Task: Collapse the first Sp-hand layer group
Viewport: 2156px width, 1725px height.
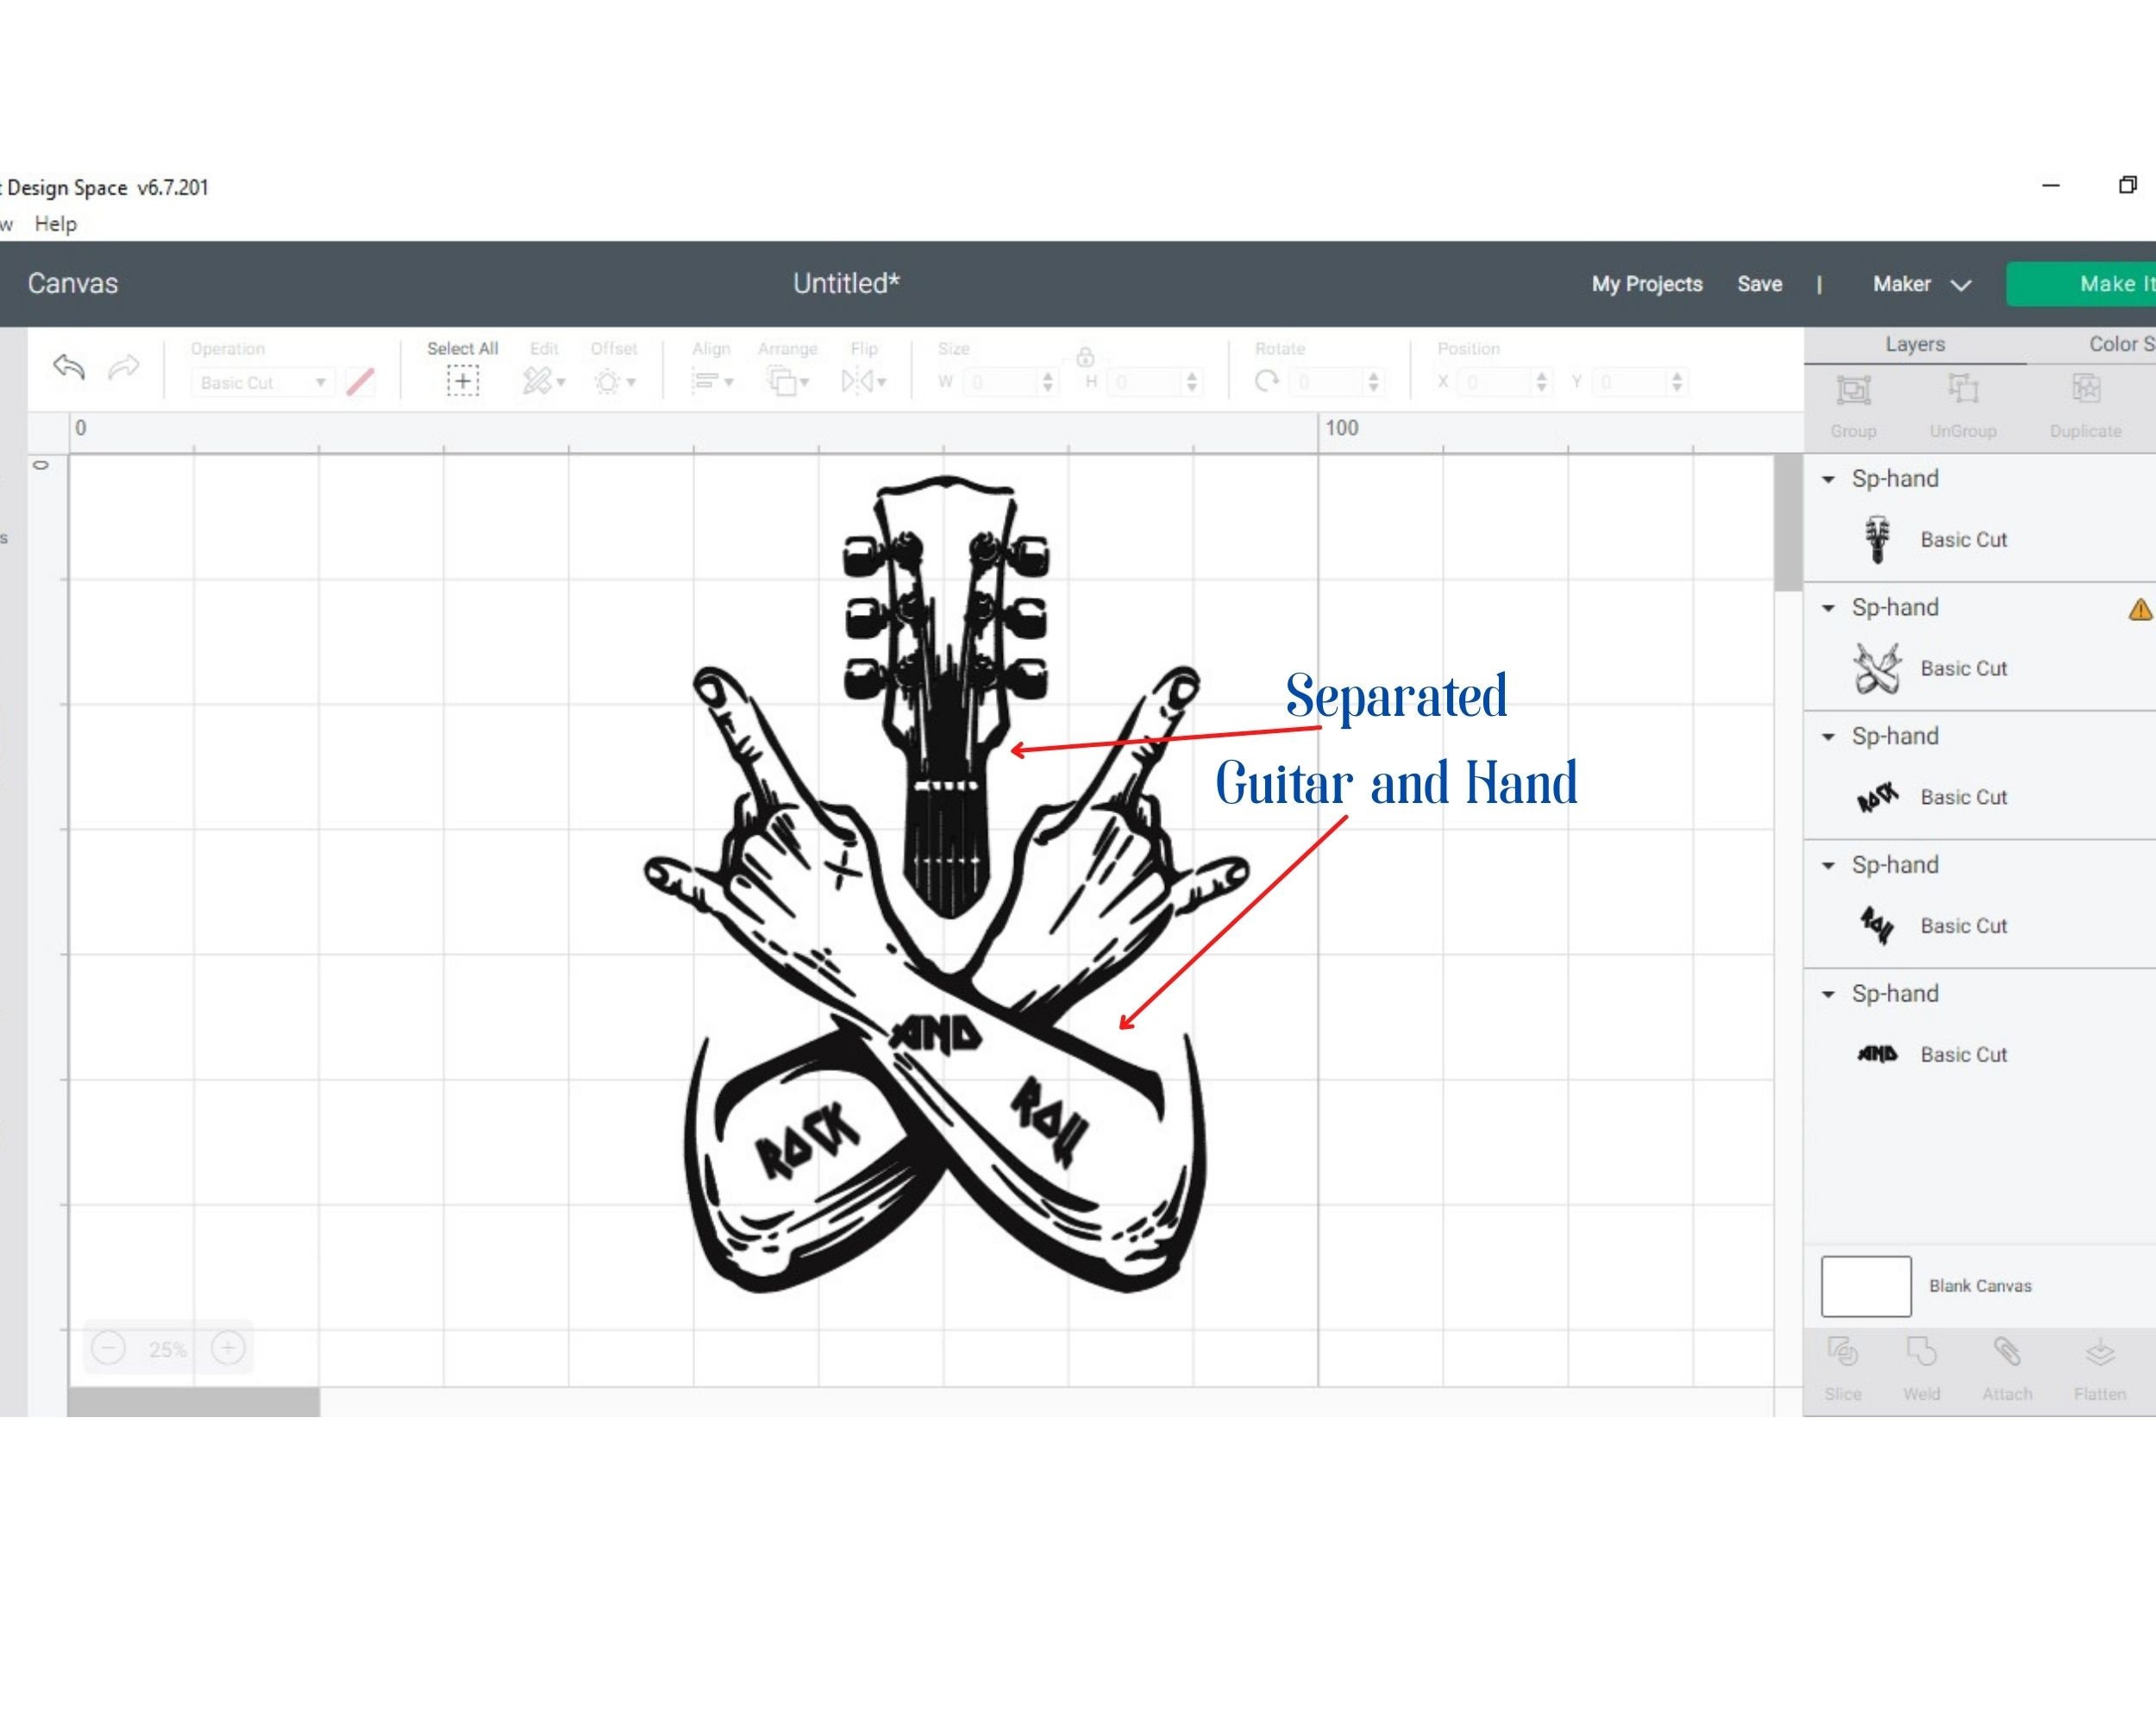Action: [x=1828, y=479]
